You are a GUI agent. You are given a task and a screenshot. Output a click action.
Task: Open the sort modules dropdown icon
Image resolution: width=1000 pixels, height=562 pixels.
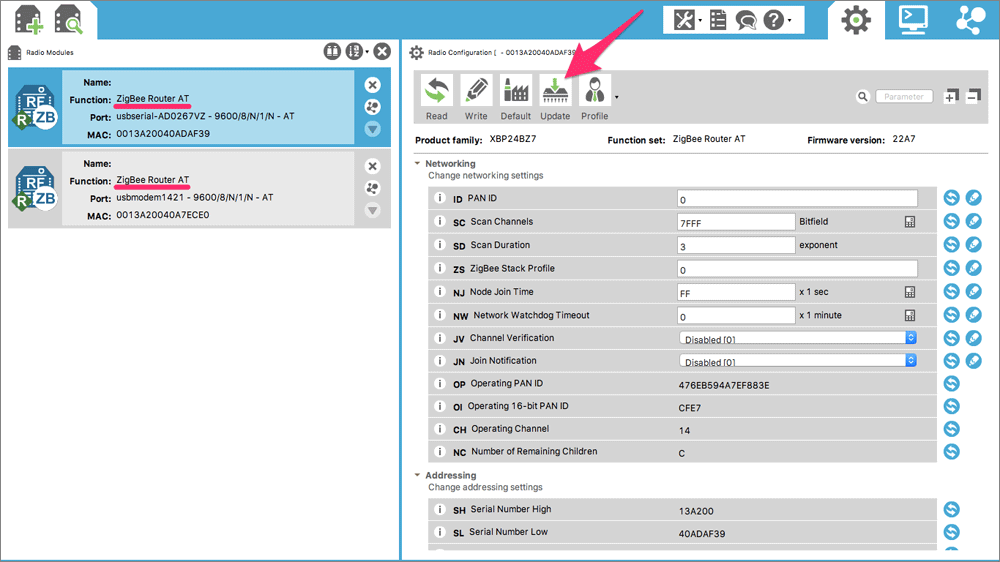[356, 52]
